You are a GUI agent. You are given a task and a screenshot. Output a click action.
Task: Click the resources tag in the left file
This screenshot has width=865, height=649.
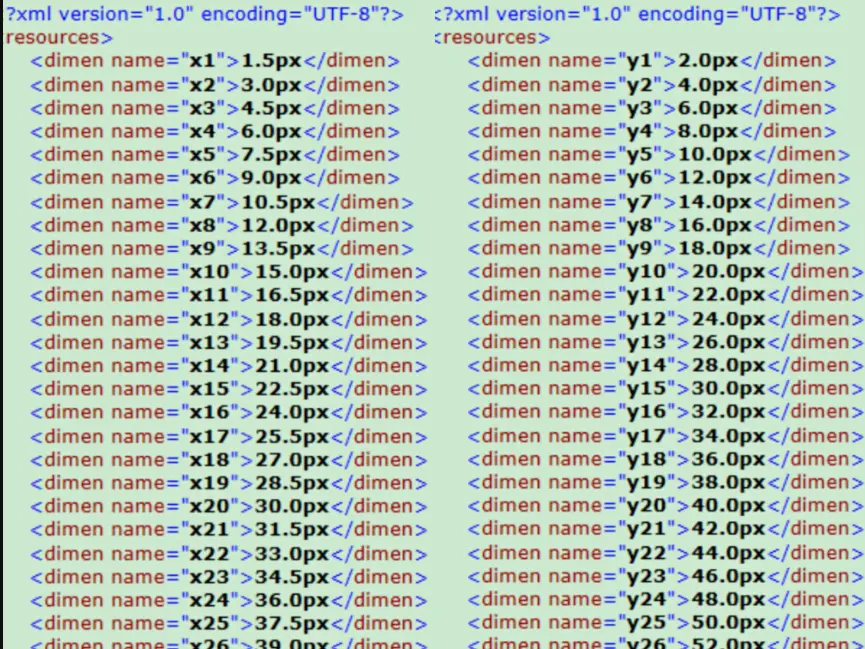pos(58,38)
